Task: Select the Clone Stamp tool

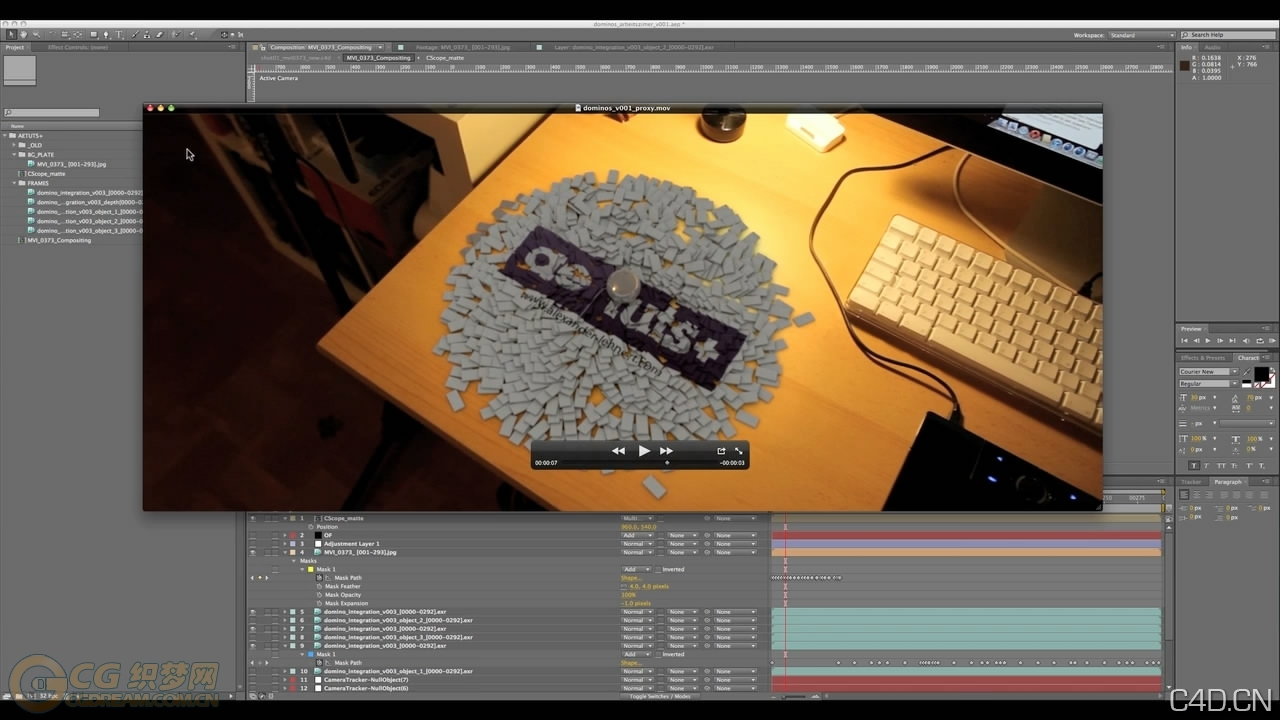Action: coord(147,33)
